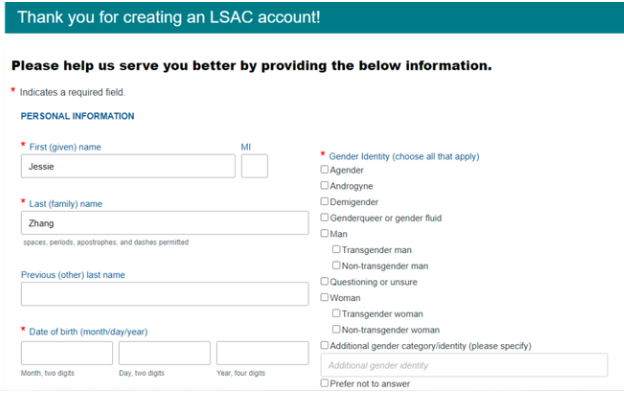
Task: Tick the Androgyne option
Action: point(325,185)
